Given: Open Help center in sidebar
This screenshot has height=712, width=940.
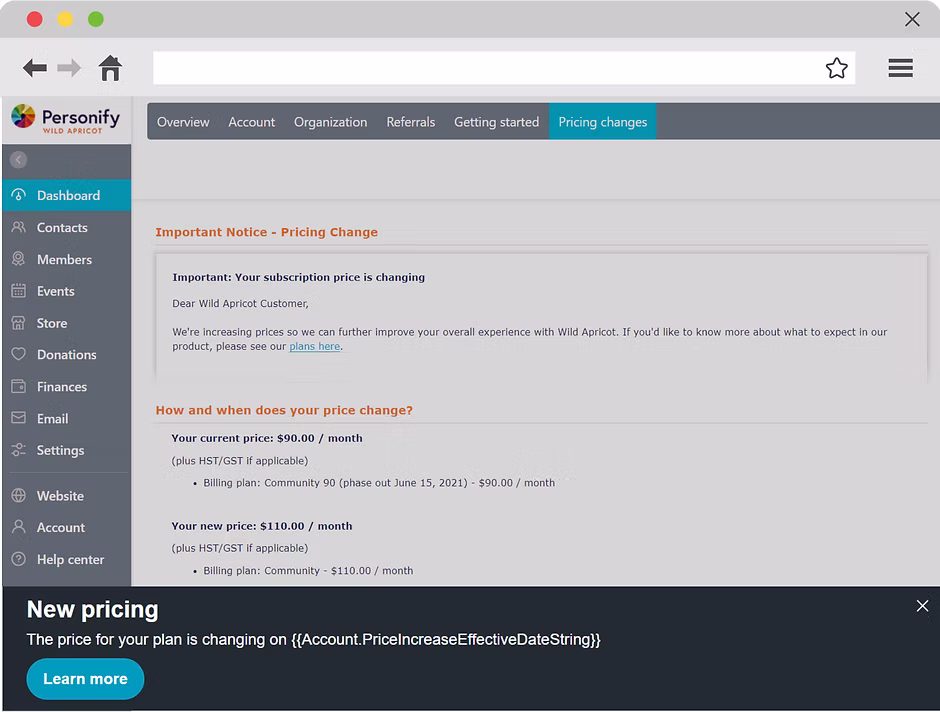Looking at the screenshot, I should [67, 559].
